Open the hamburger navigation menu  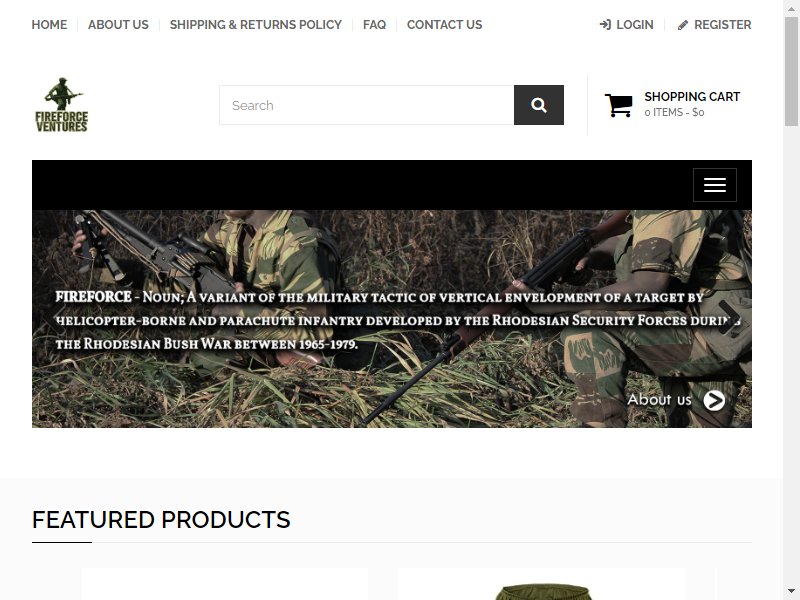pos(714,185)
